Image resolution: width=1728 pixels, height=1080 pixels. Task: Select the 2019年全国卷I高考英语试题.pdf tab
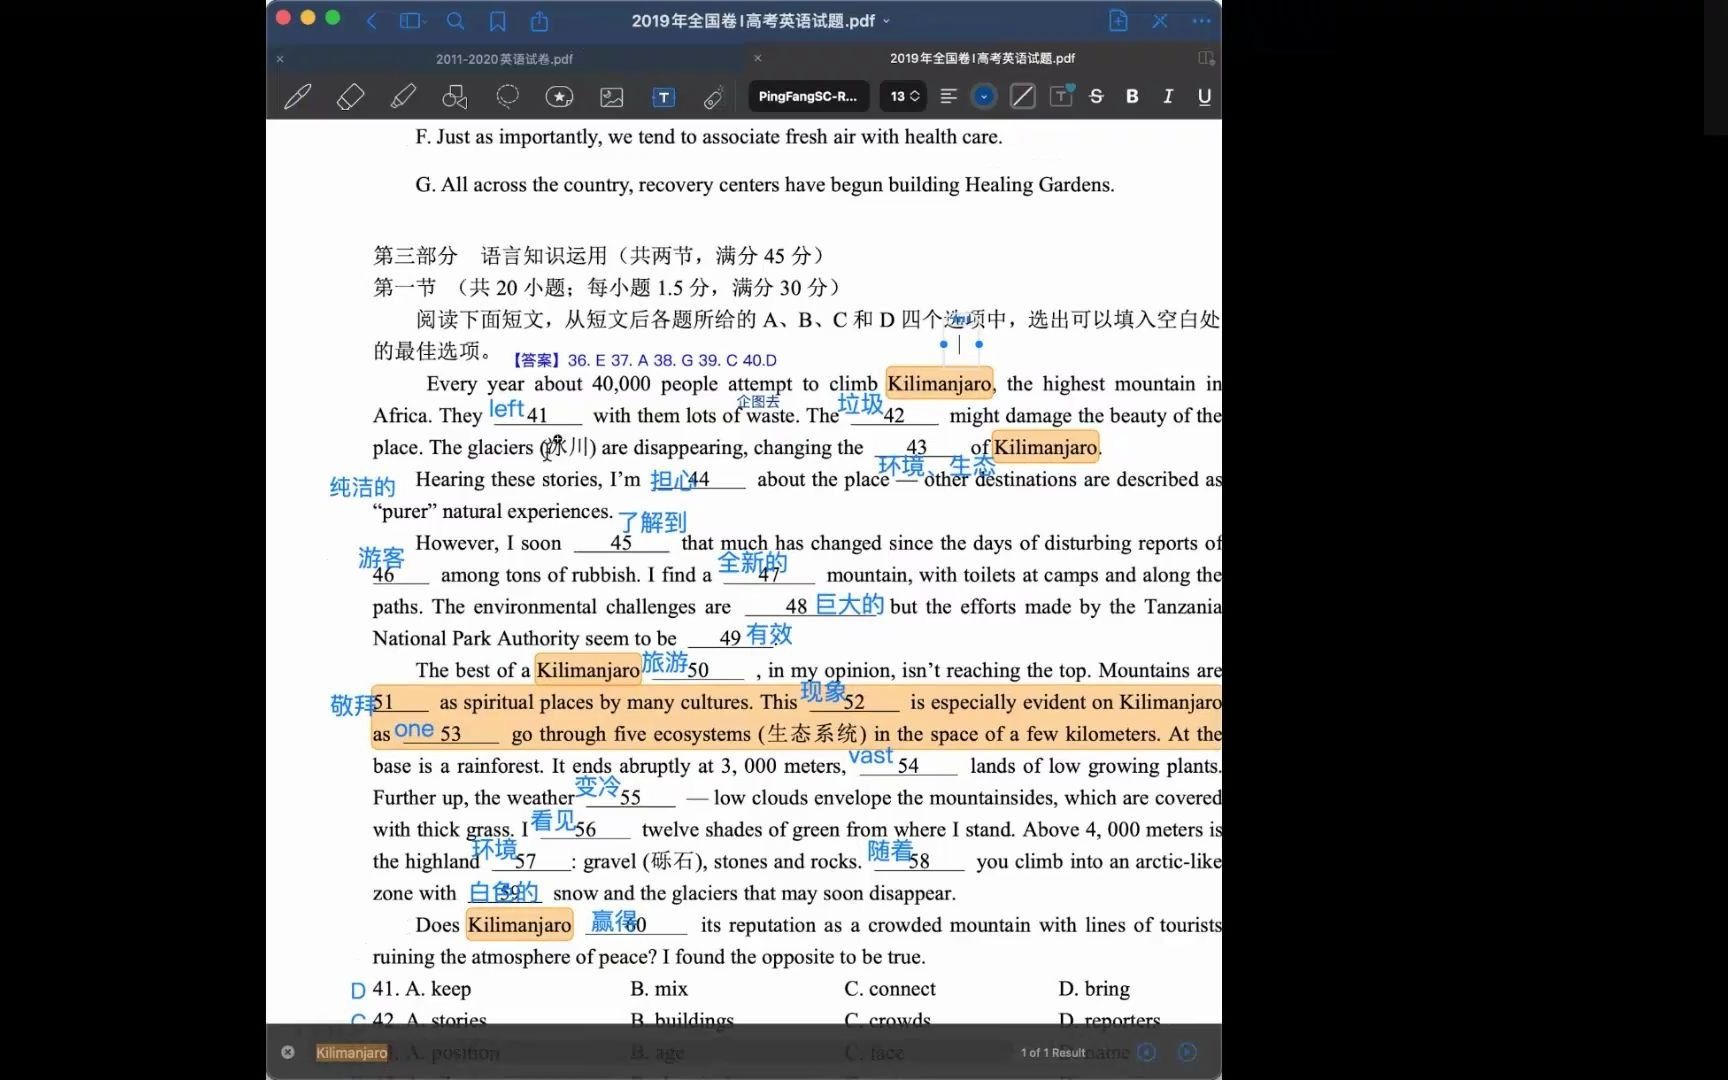tap(982, 58)
